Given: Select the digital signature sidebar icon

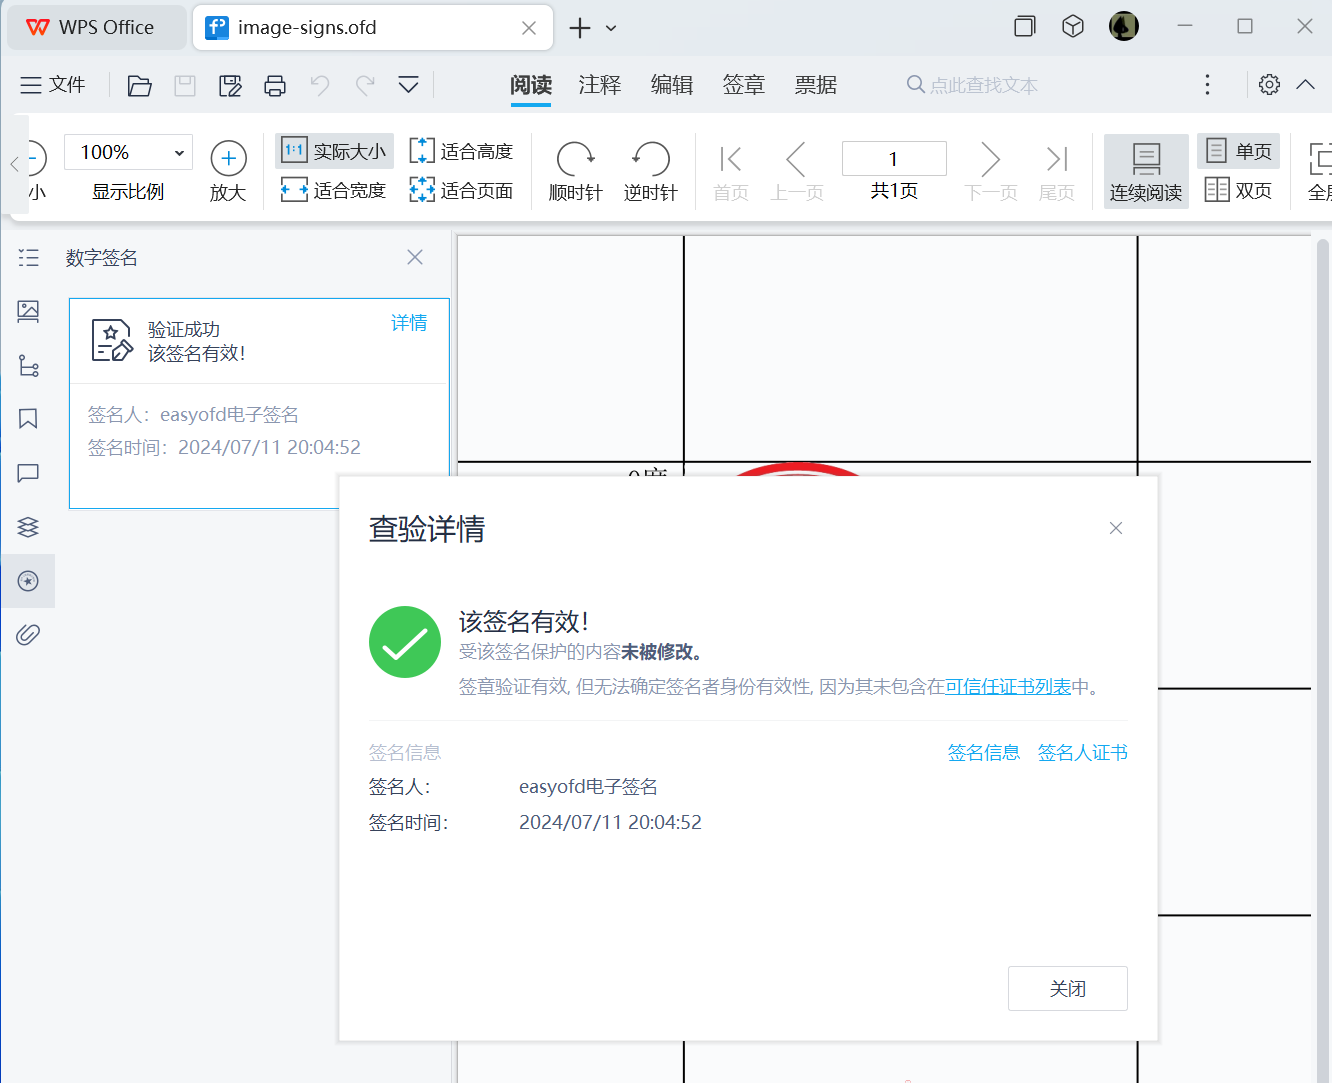Looking at the screenshot, I should point(28,581).
